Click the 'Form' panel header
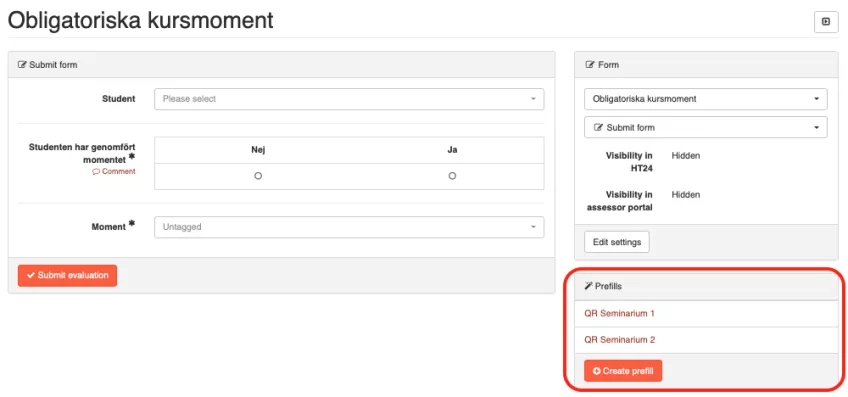 tap(707, 64)
